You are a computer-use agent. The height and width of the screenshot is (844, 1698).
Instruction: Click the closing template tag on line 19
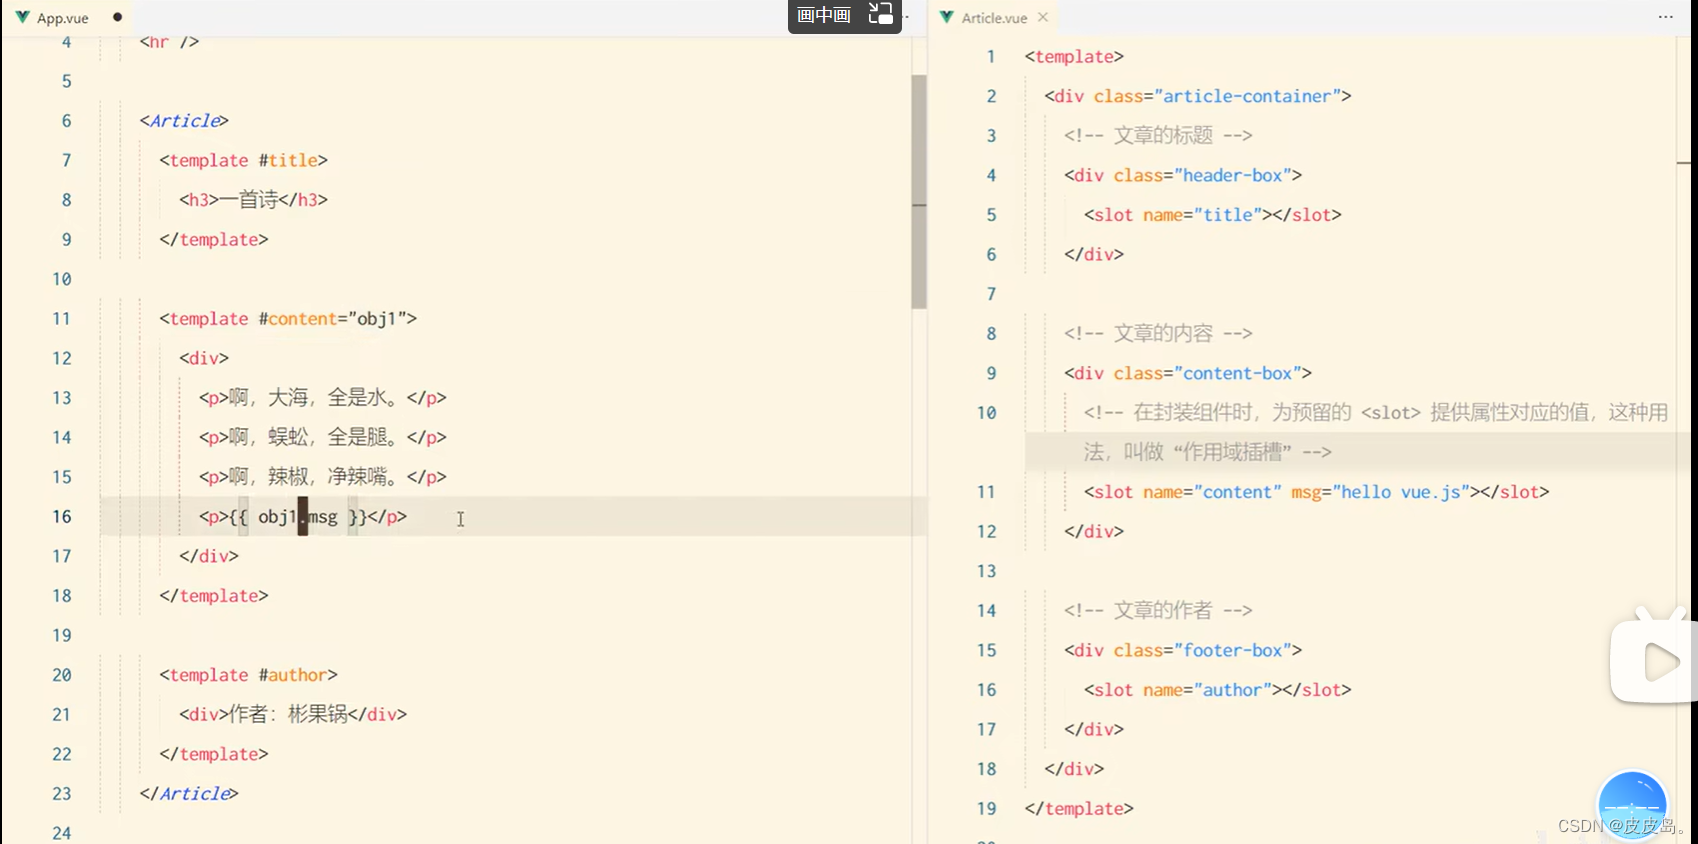(1079, 808)
